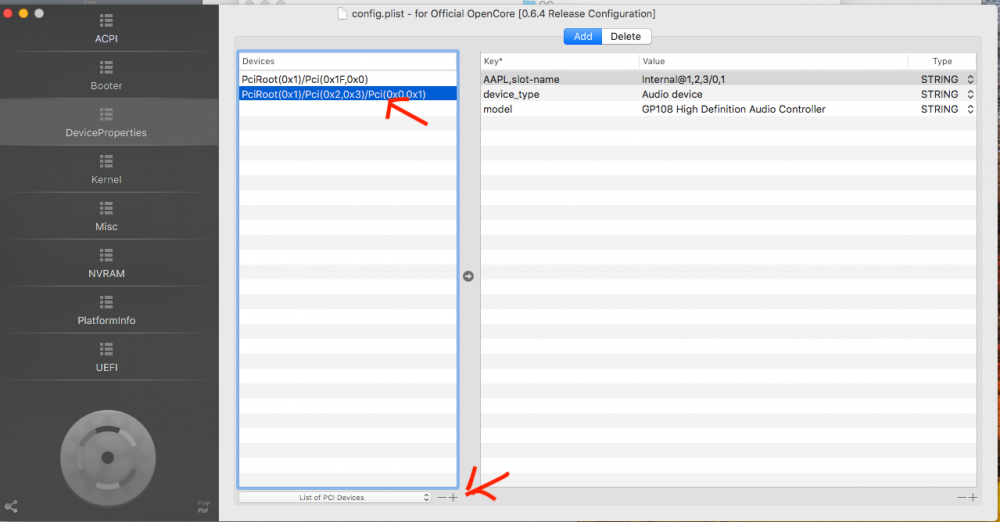The height and width of the screenshot is (522, 1000).
Task: Add a property row with right plus button
Action: click(x=973, y=497)
